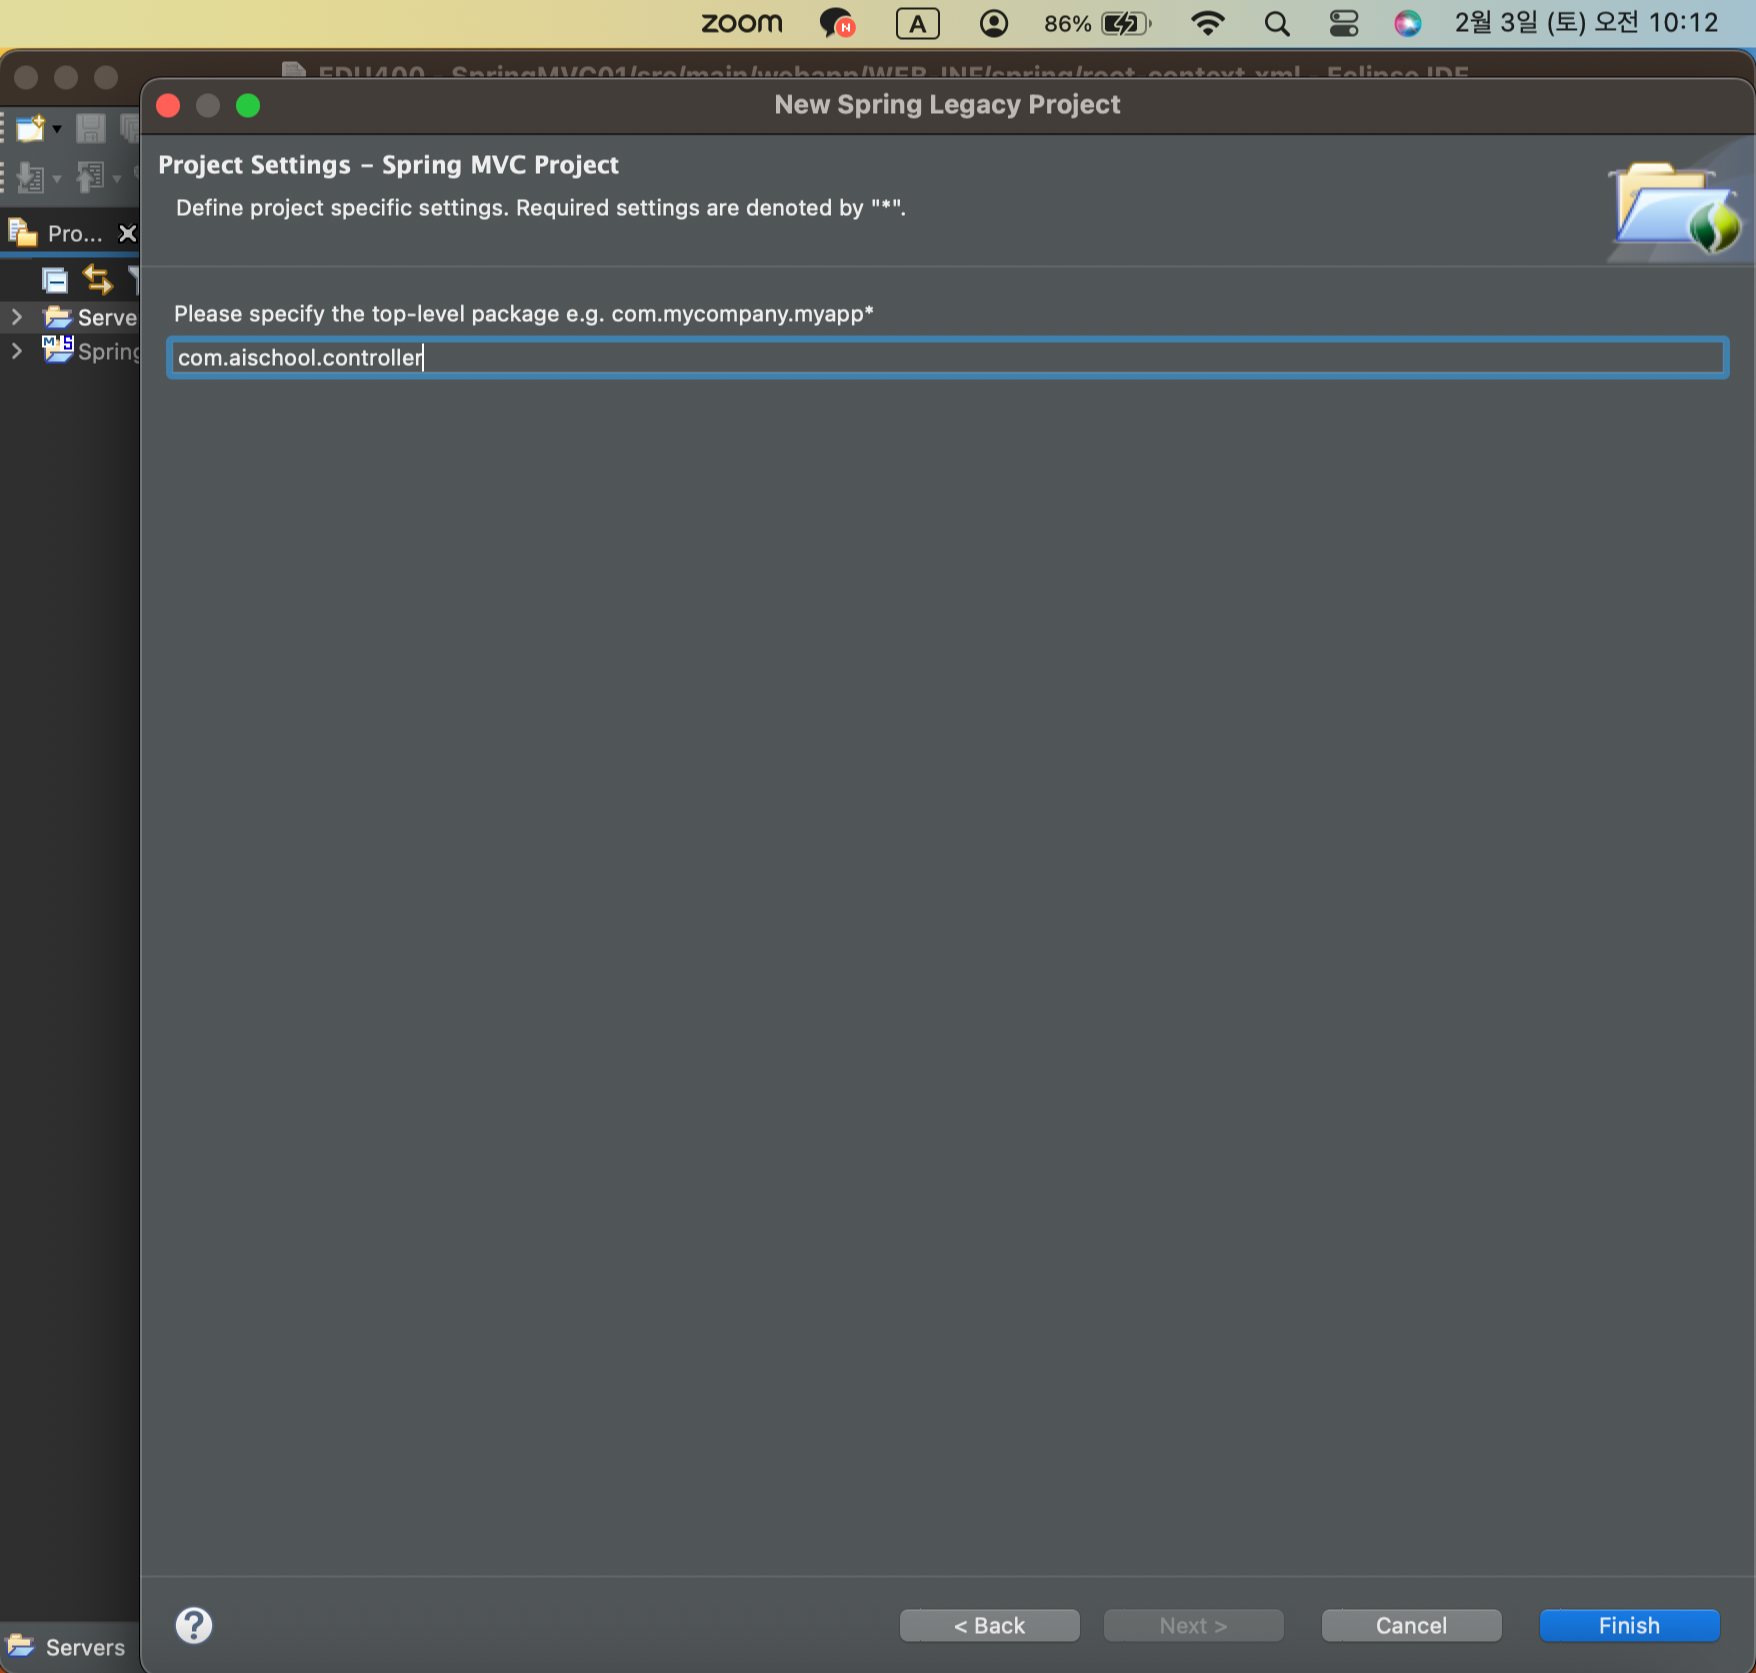This screenshot has height=1673, width=1756.
Task: Open the dialog help question mark icon
Action: coord(194,1625)
